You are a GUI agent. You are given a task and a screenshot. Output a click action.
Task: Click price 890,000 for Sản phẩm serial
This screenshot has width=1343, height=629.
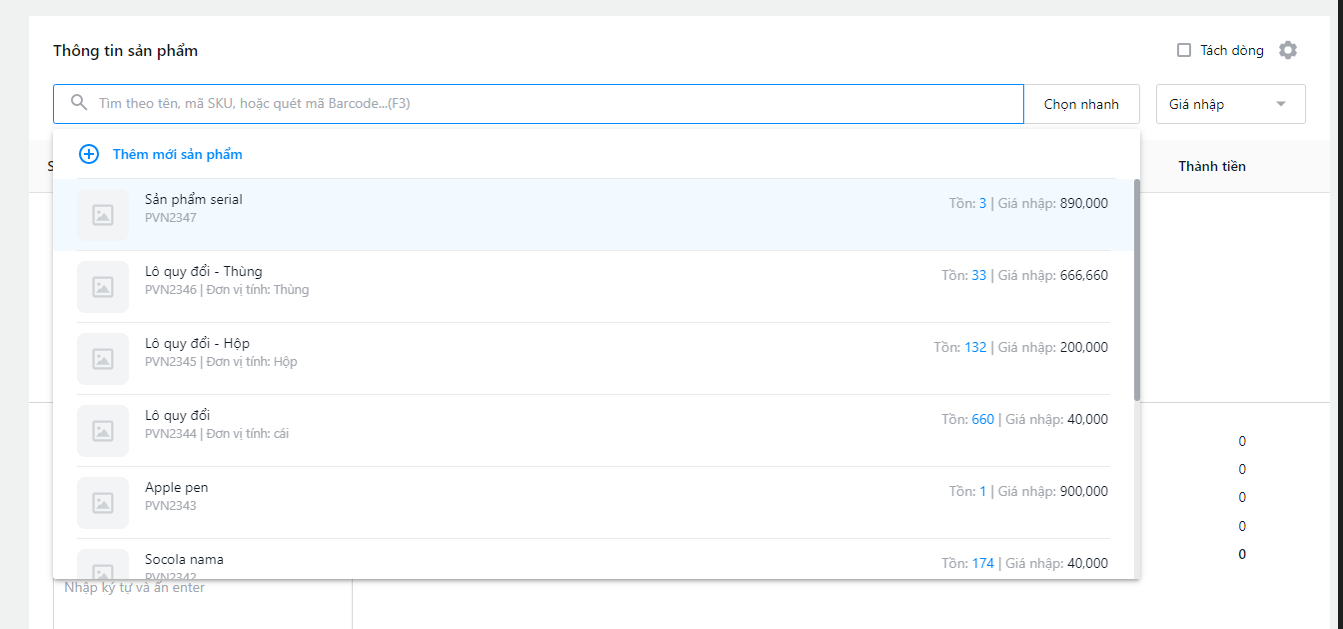1084,203
